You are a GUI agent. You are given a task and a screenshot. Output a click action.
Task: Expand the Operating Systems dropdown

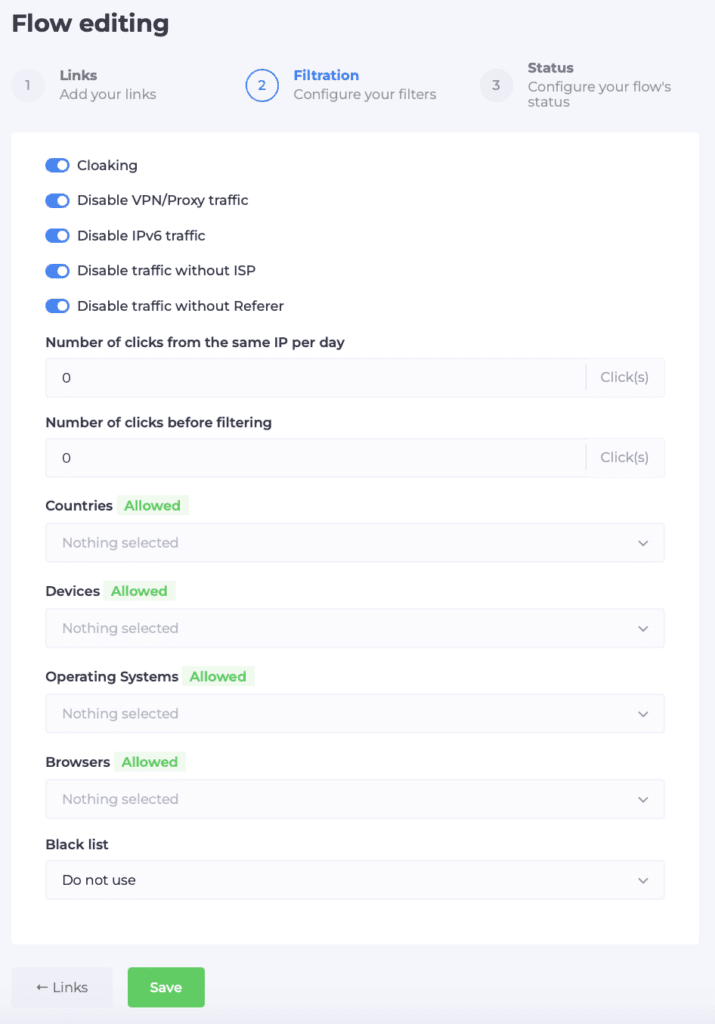point(354,713)
